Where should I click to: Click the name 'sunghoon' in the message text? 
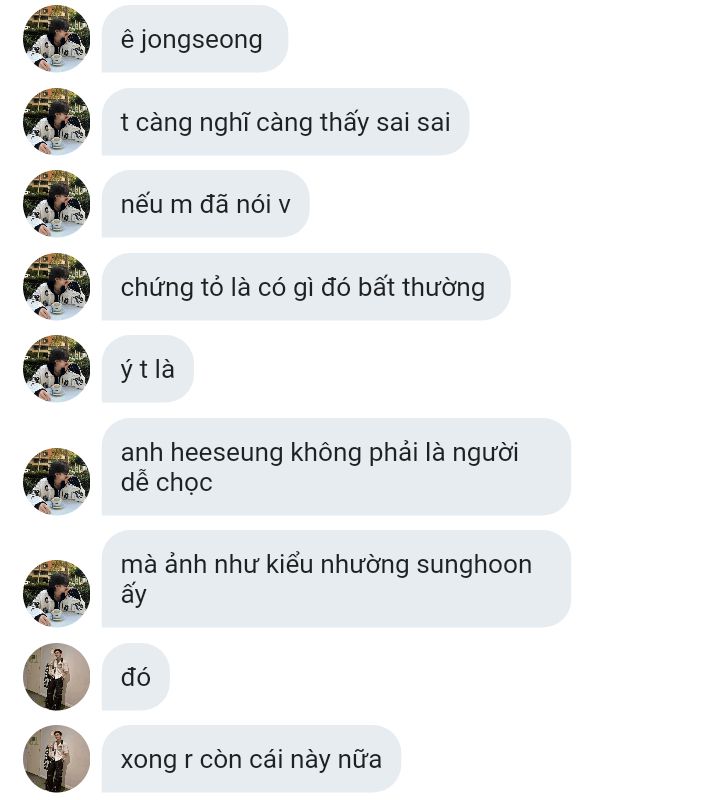click(x=474, y=565)
